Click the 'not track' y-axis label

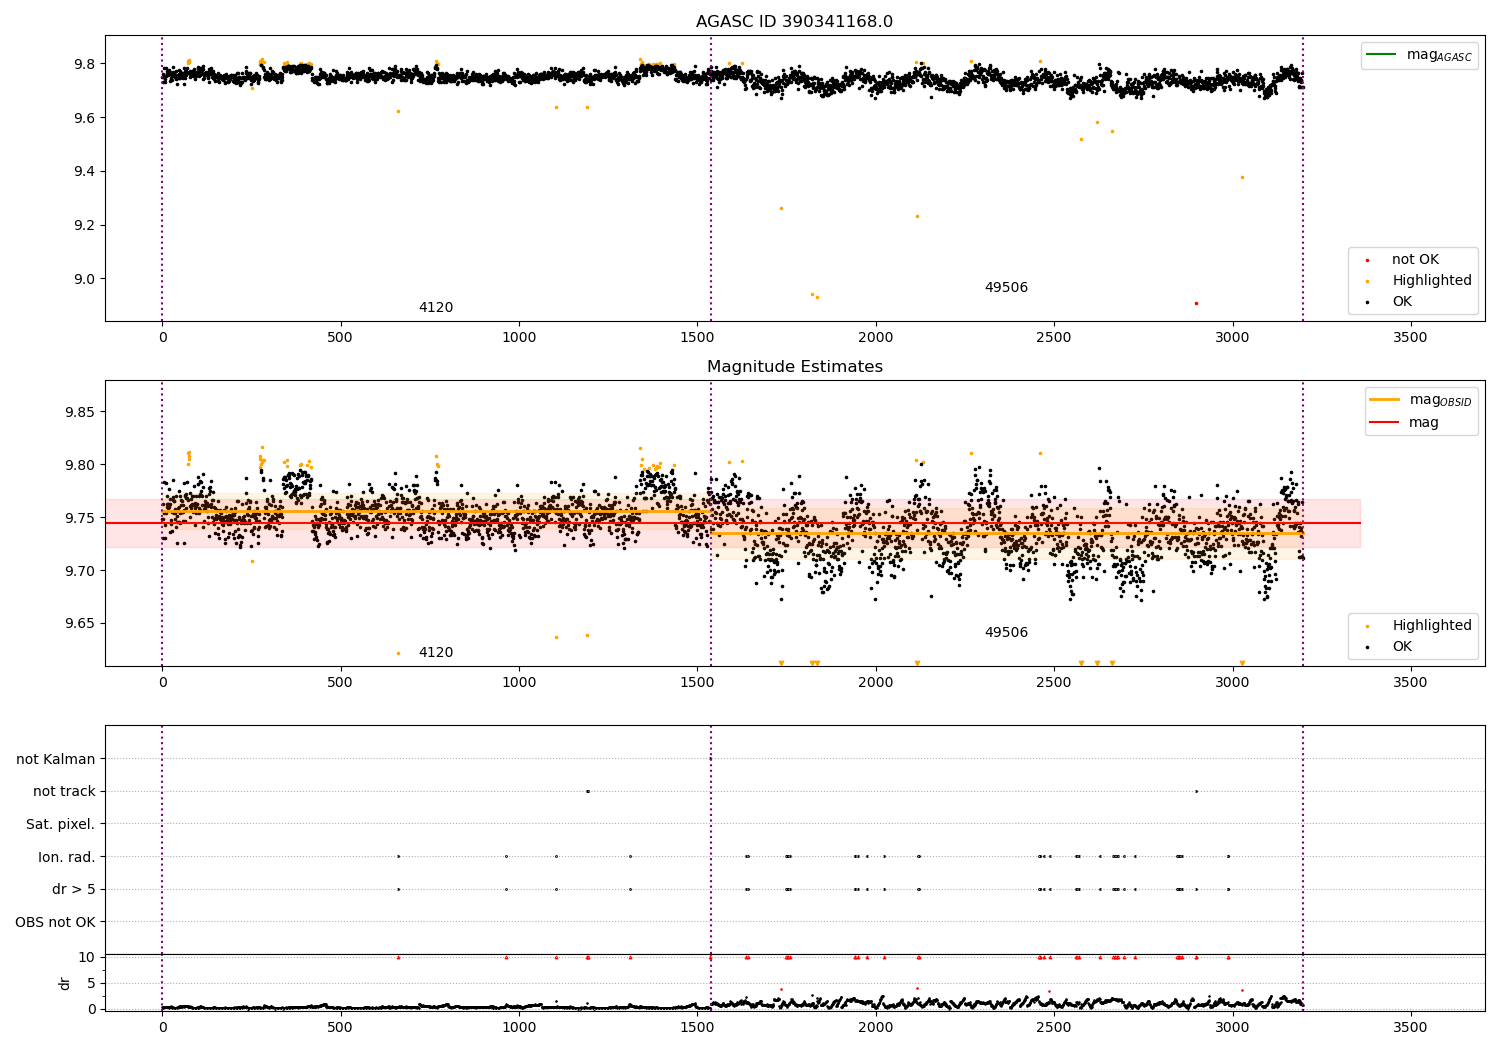coord(64,792)
